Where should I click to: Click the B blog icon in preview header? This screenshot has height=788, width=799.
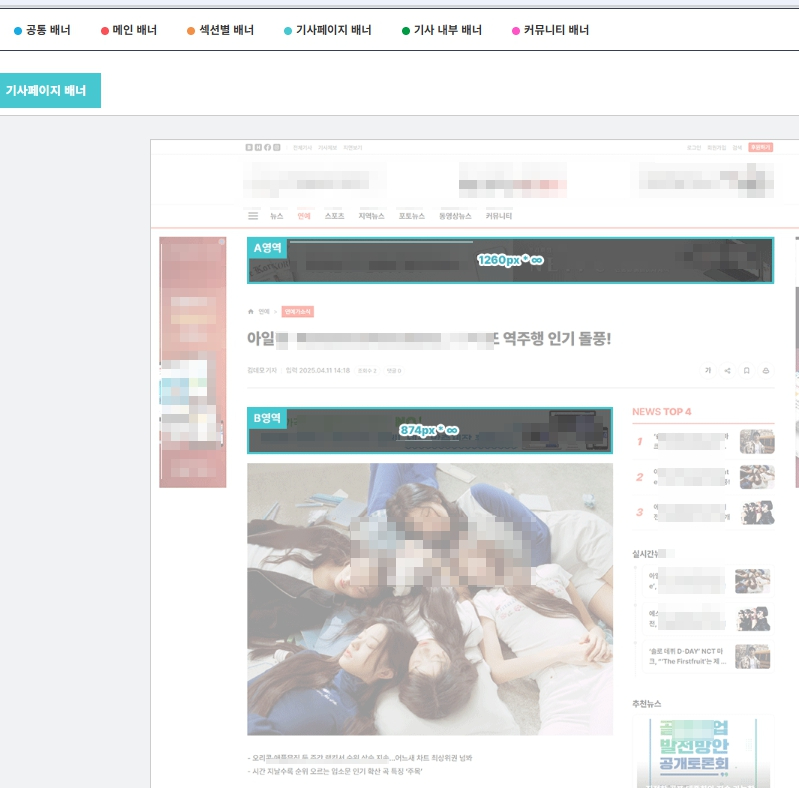[249, 147]
